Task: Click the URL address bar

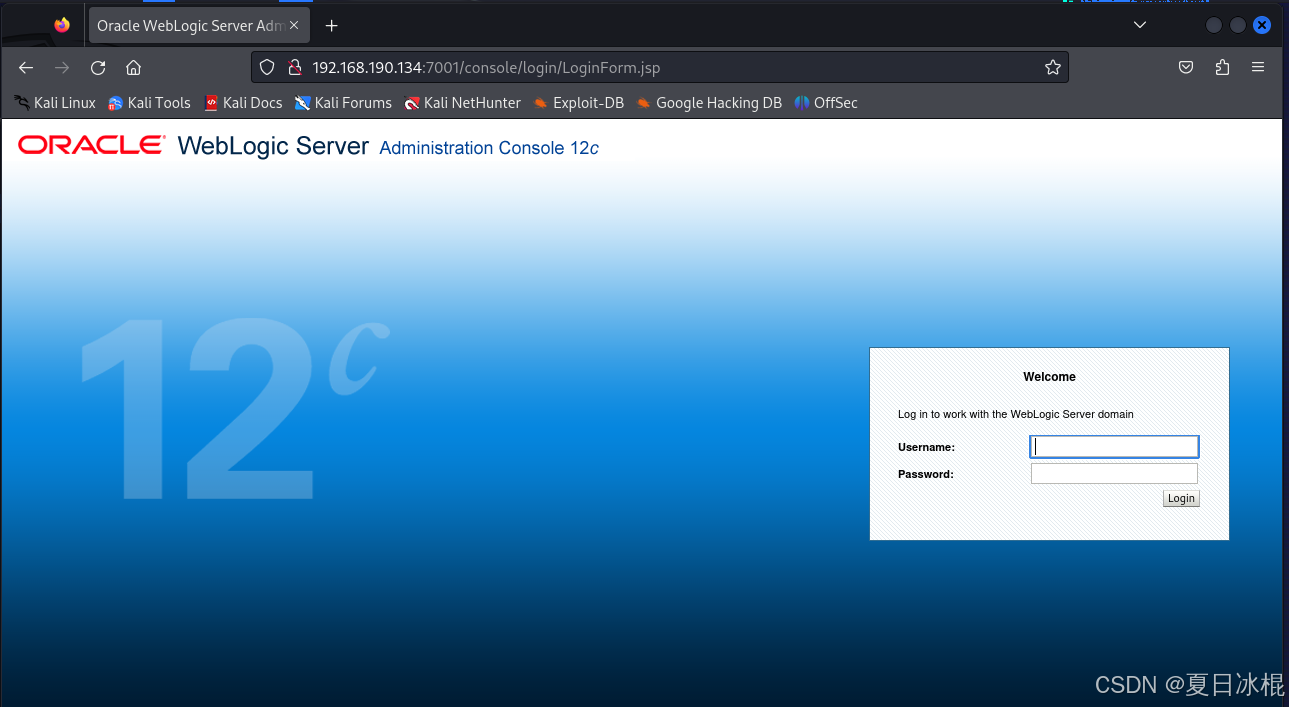Action: [660, 68]
